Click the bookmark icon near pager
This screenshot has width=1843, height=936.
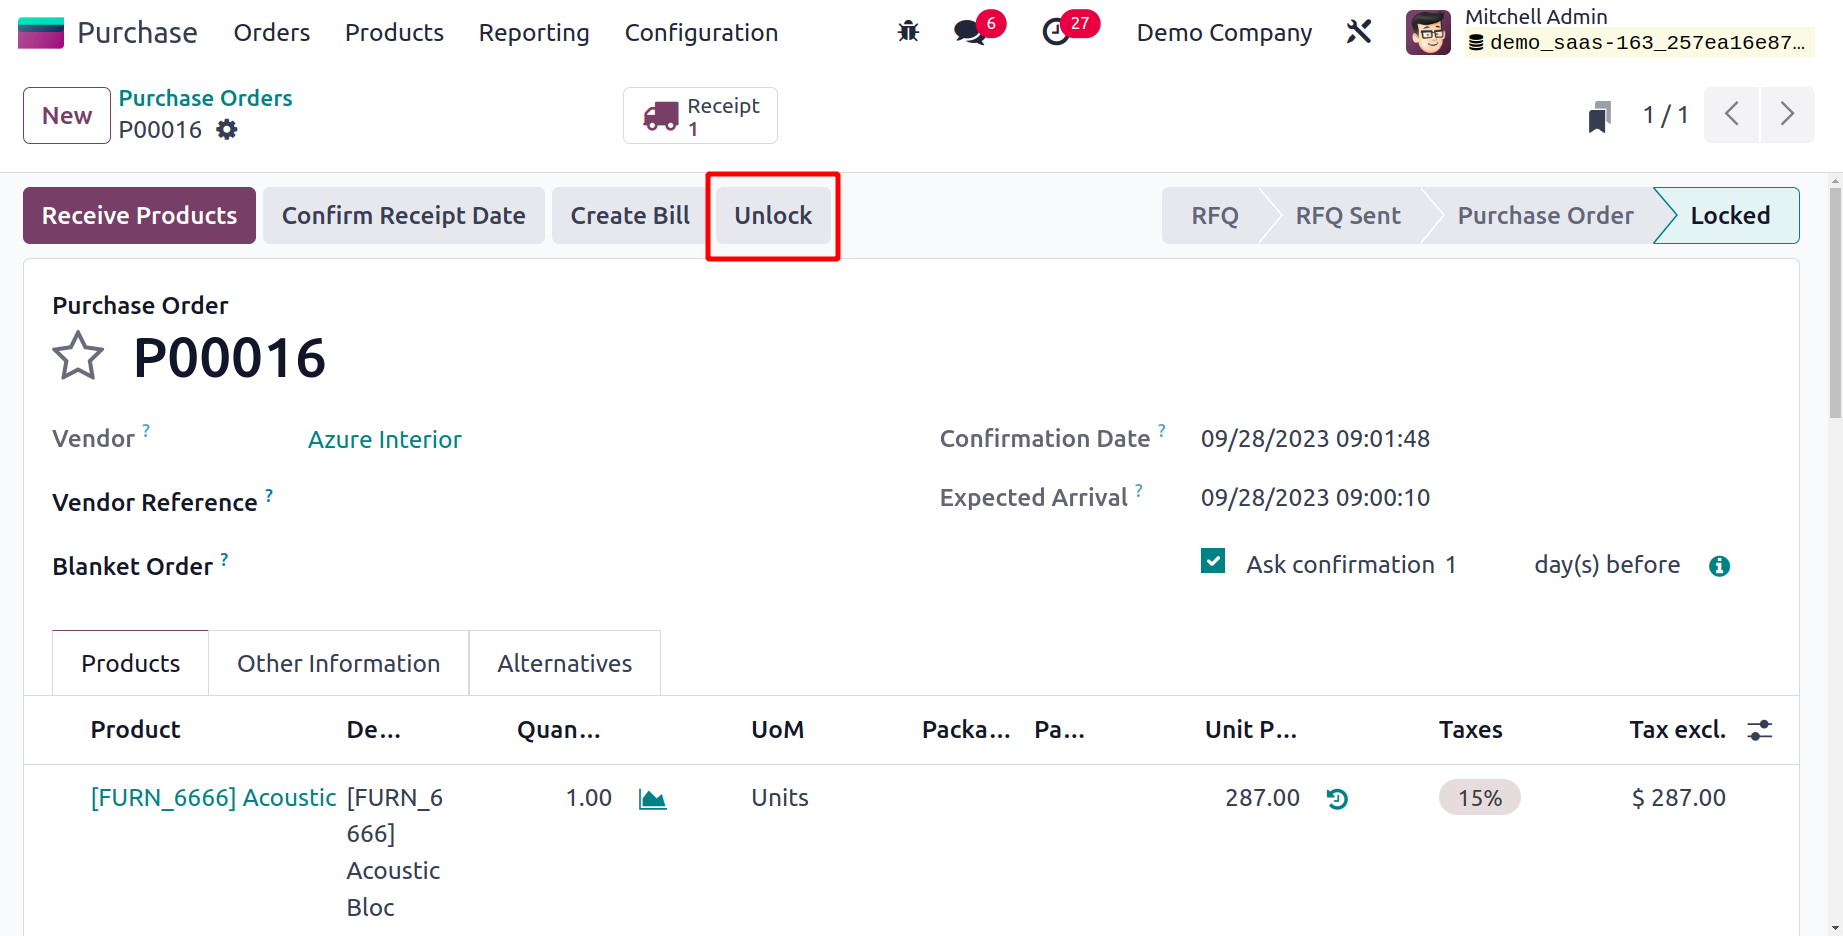(x=1599, y=116)
